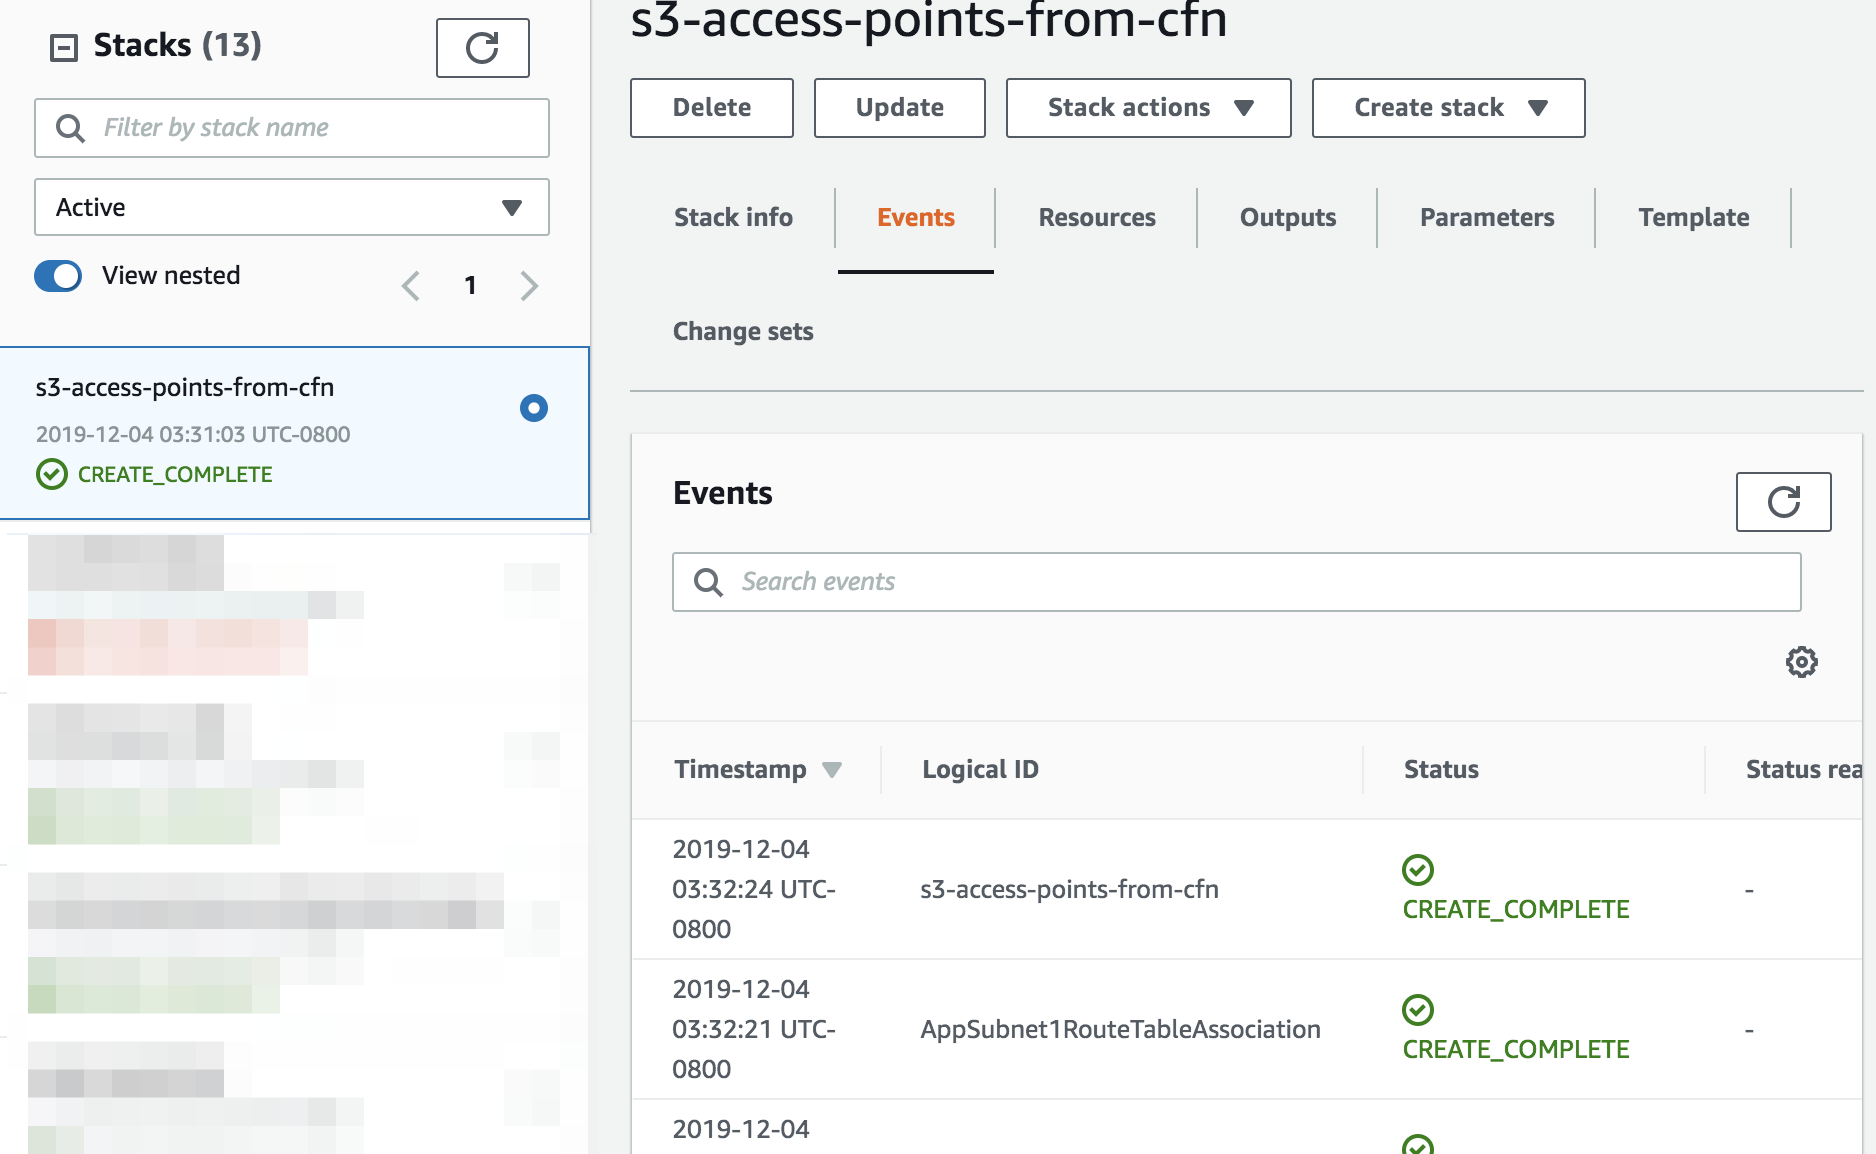1876x1154 pixels.
Task: Expand the Create stack dropdown
Action: tap(1447, 107)
